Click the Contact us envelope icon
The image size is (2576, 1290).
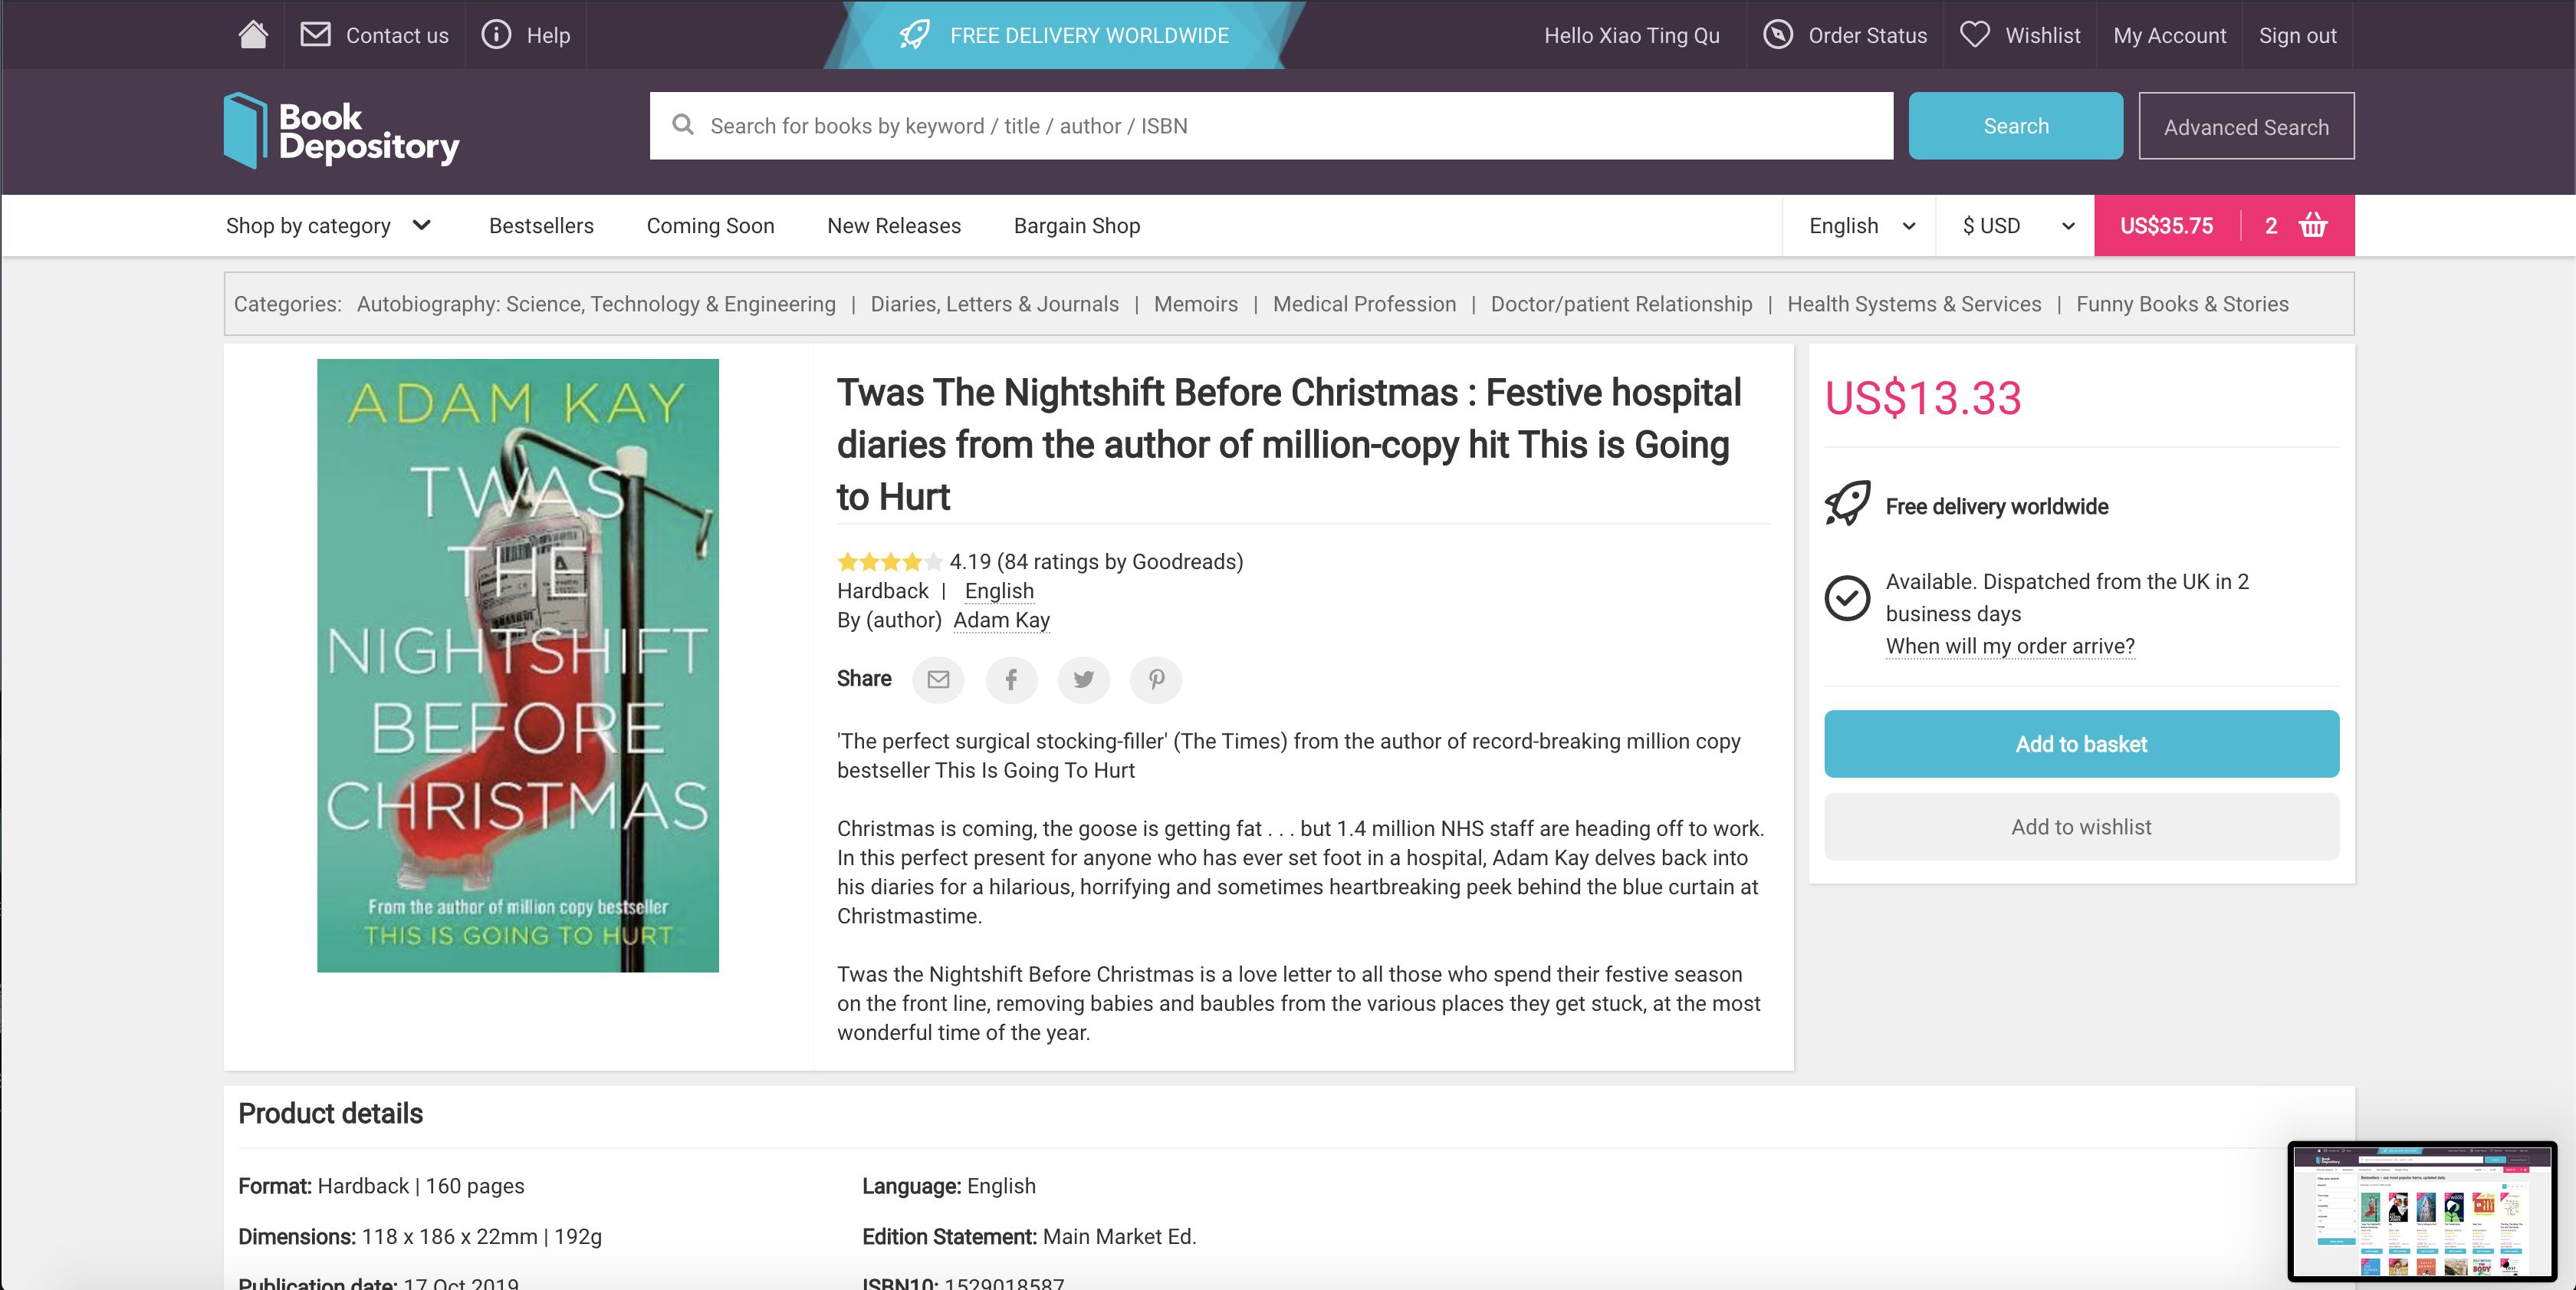tap(316, 35)
